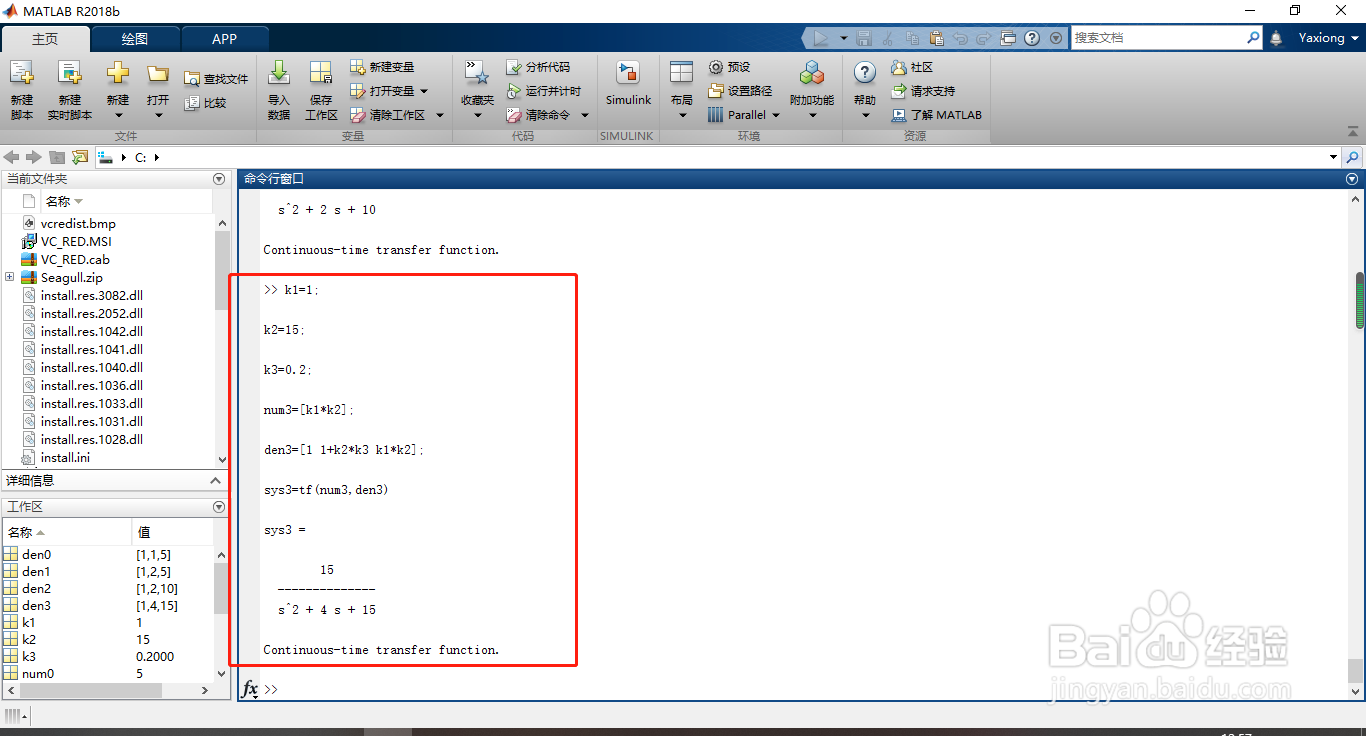Viewport: 1366px width, 736px height.
Task: Click the notification bell icon
Action: coord(1276,38)
